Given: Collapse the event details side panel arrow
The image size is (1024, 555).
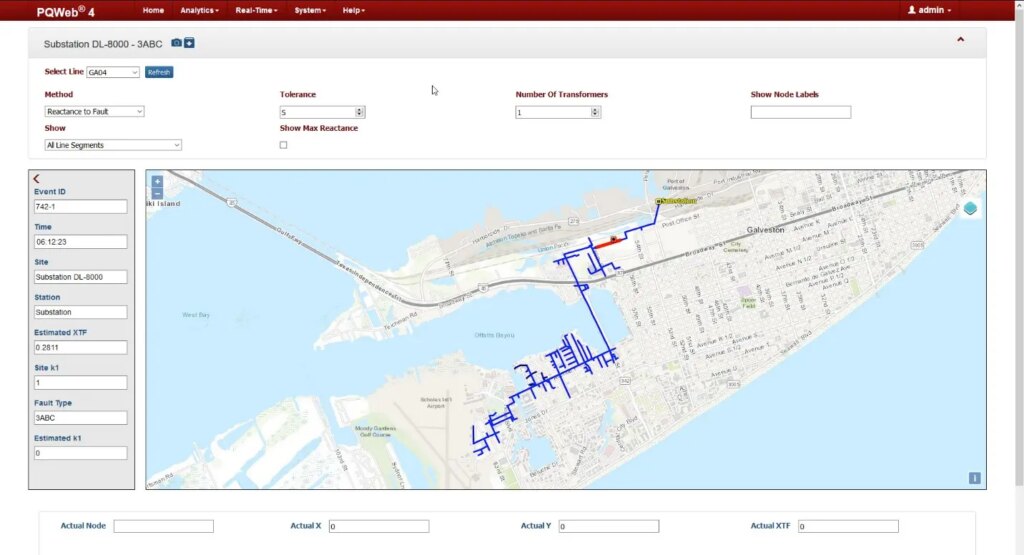Looking at the screenshot, I should (x=37, y=178).
